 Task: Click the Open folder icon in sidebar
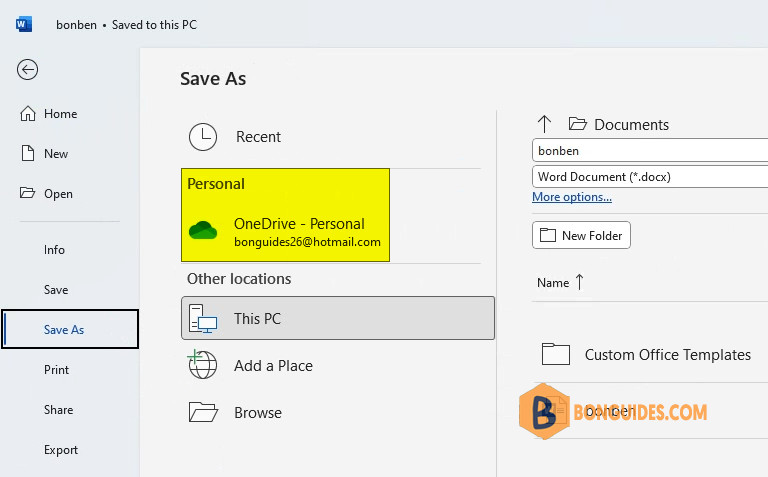(x=27, y=192)
